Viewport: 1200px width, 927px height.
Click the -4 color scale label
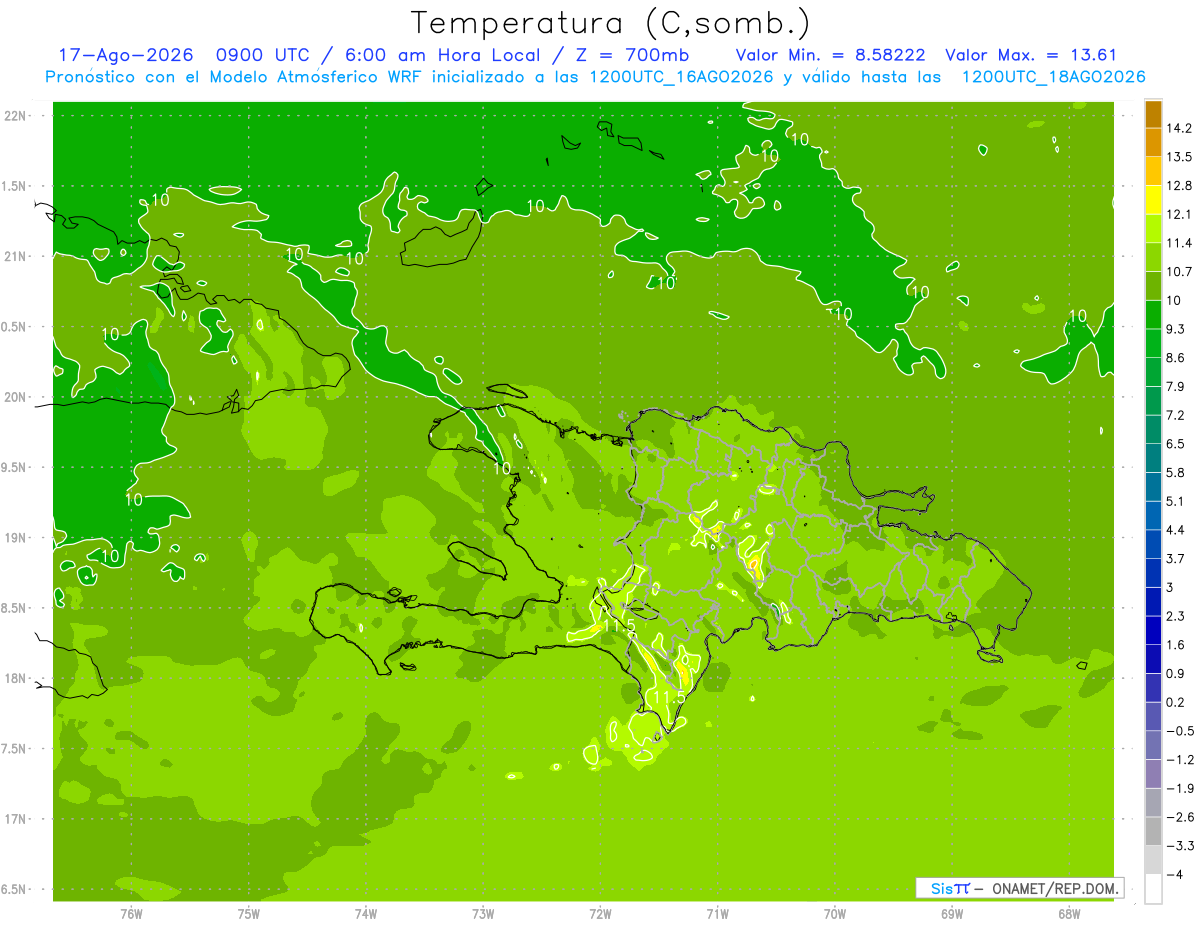pyautogui.click(x=1175, y=875)
